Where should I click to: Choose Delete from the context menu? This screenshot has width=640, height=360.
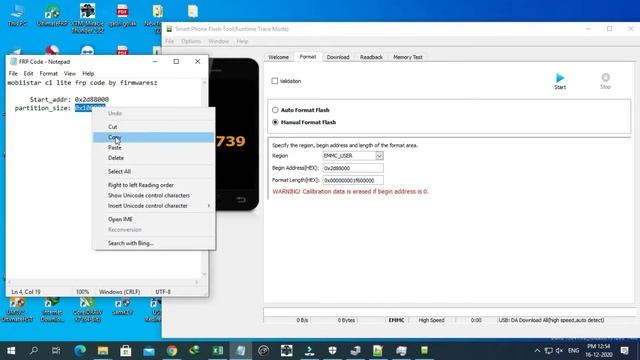(x=153, y=158)
